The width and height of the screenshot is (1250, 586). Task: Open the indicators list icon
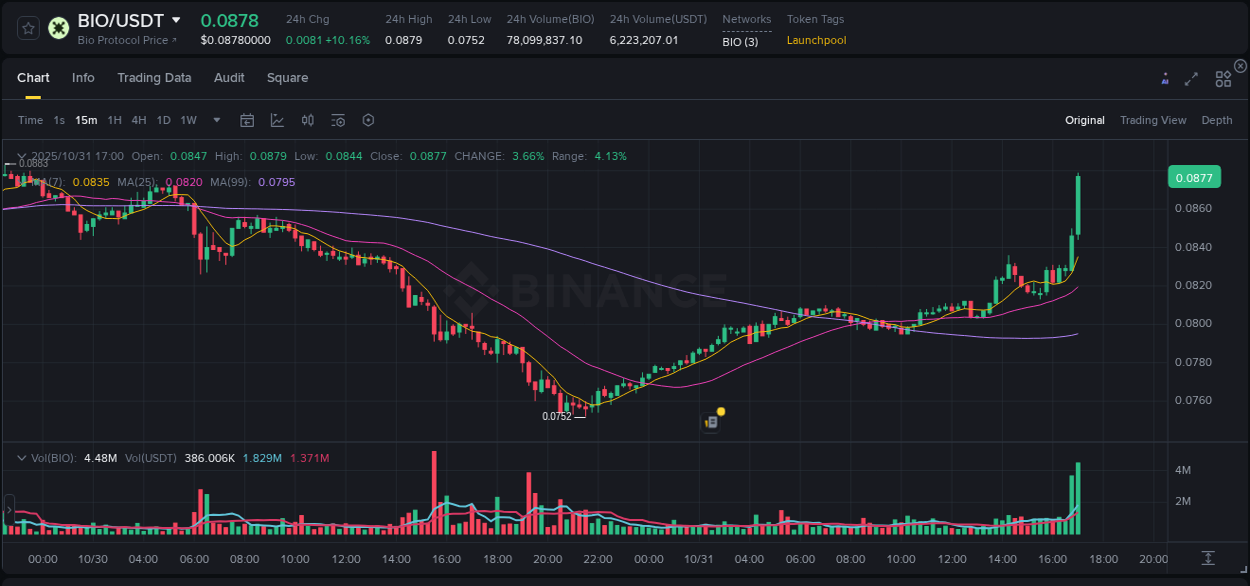coord(337,120)
